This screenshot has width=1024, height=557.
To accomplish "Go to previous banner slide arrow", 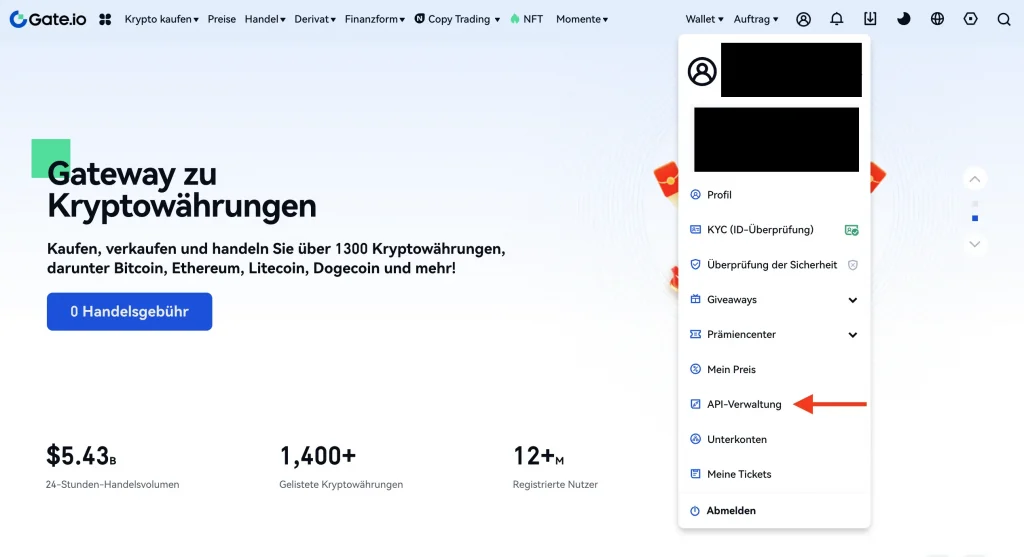I will pyautogui.click(x=975, y=180).
